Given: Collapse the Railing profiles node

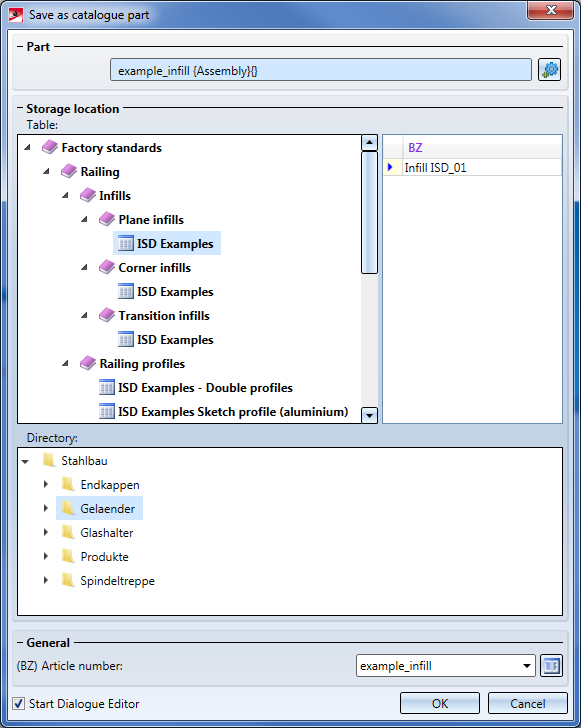Looking at the screenshot, I should [x=65, y=364].
